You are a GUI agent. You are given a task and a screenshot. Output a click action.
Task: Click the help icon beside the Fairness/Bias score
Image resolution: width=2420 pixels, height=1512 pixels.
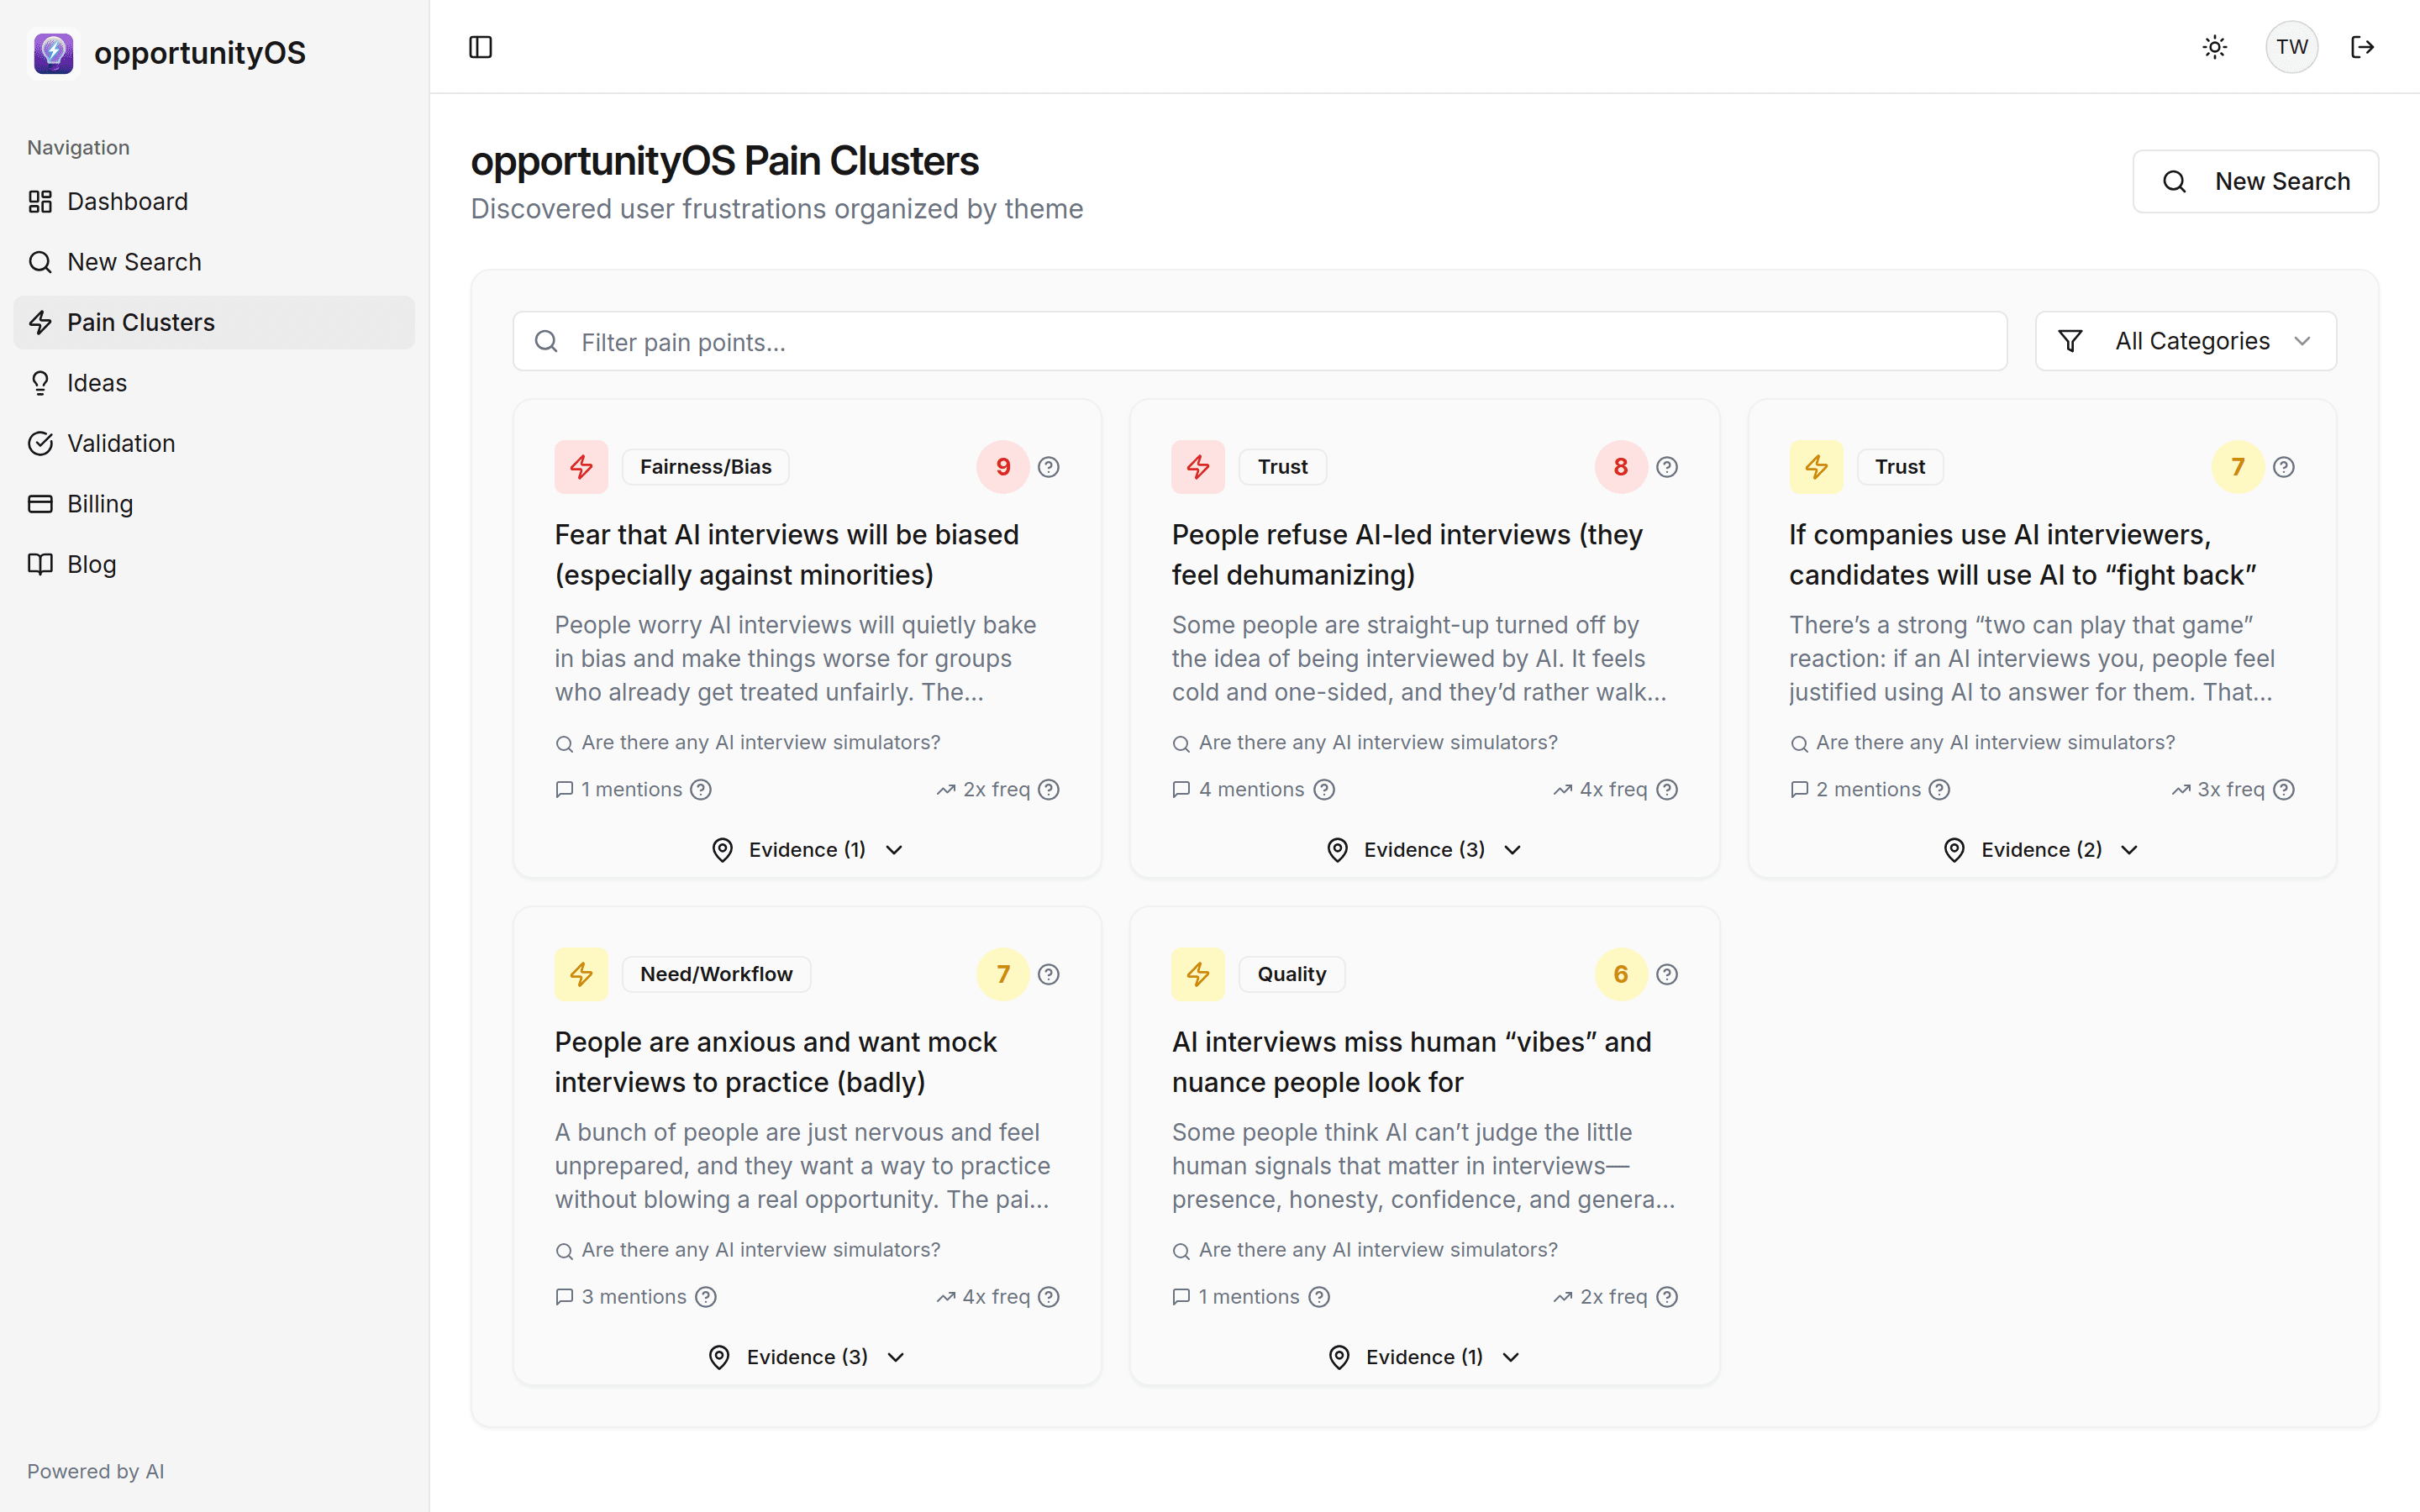(1049, 467)
